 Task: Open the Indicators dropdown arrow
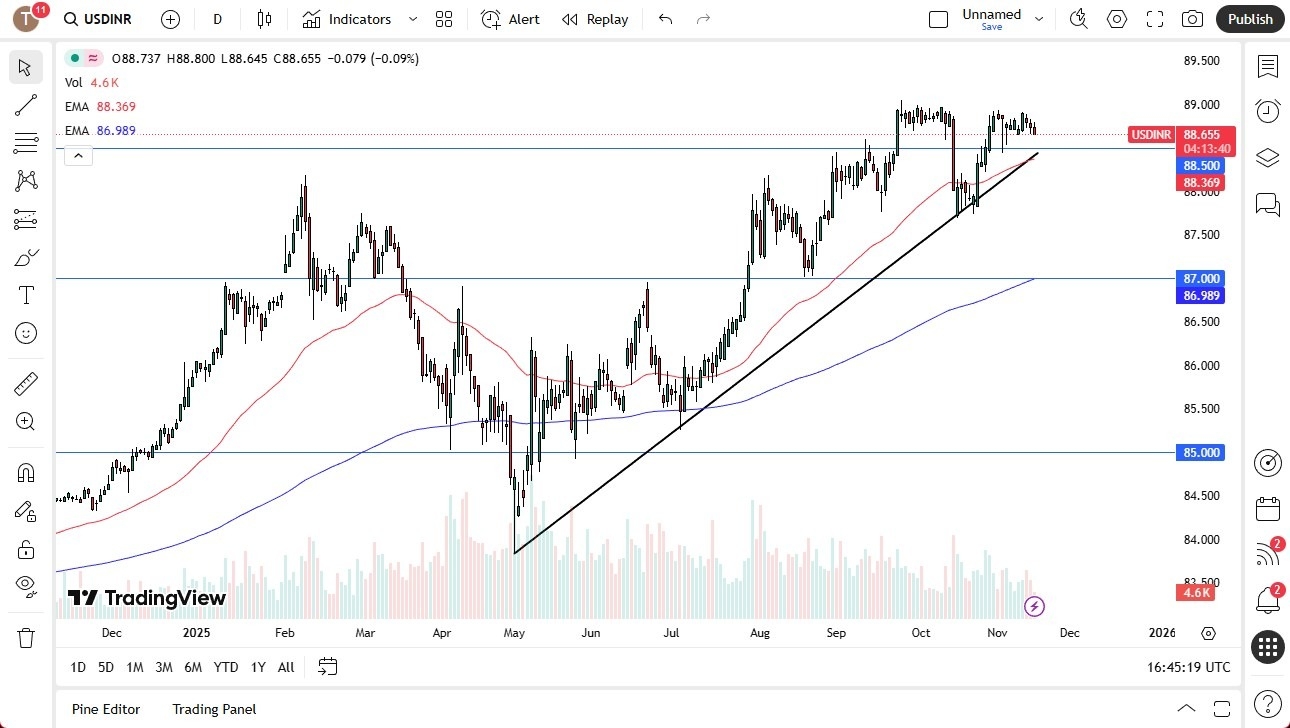coord(411,19)
